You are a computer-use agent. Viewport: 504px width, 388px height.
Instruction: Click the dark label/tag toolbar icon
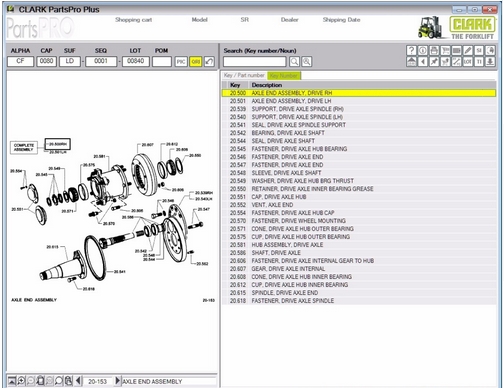[x=457, y=51]
